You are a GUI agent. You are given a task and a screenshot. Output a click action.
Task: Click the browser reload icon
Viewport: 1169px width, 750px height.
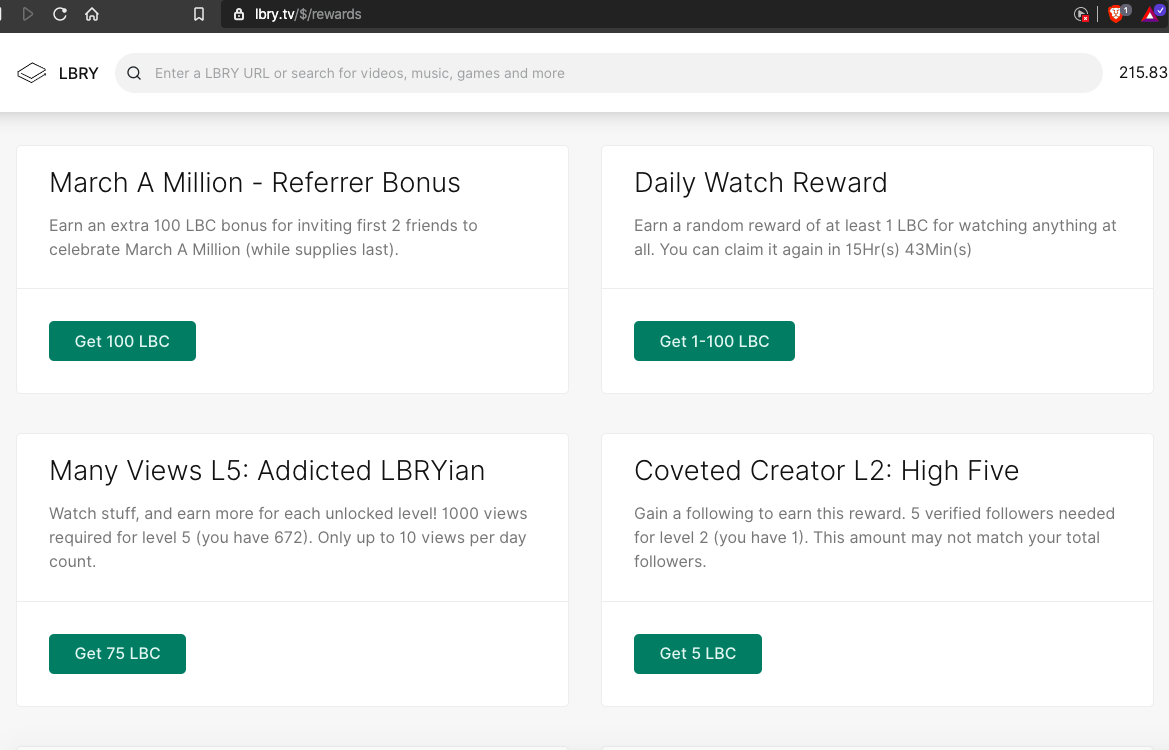(x=60, y=14)
